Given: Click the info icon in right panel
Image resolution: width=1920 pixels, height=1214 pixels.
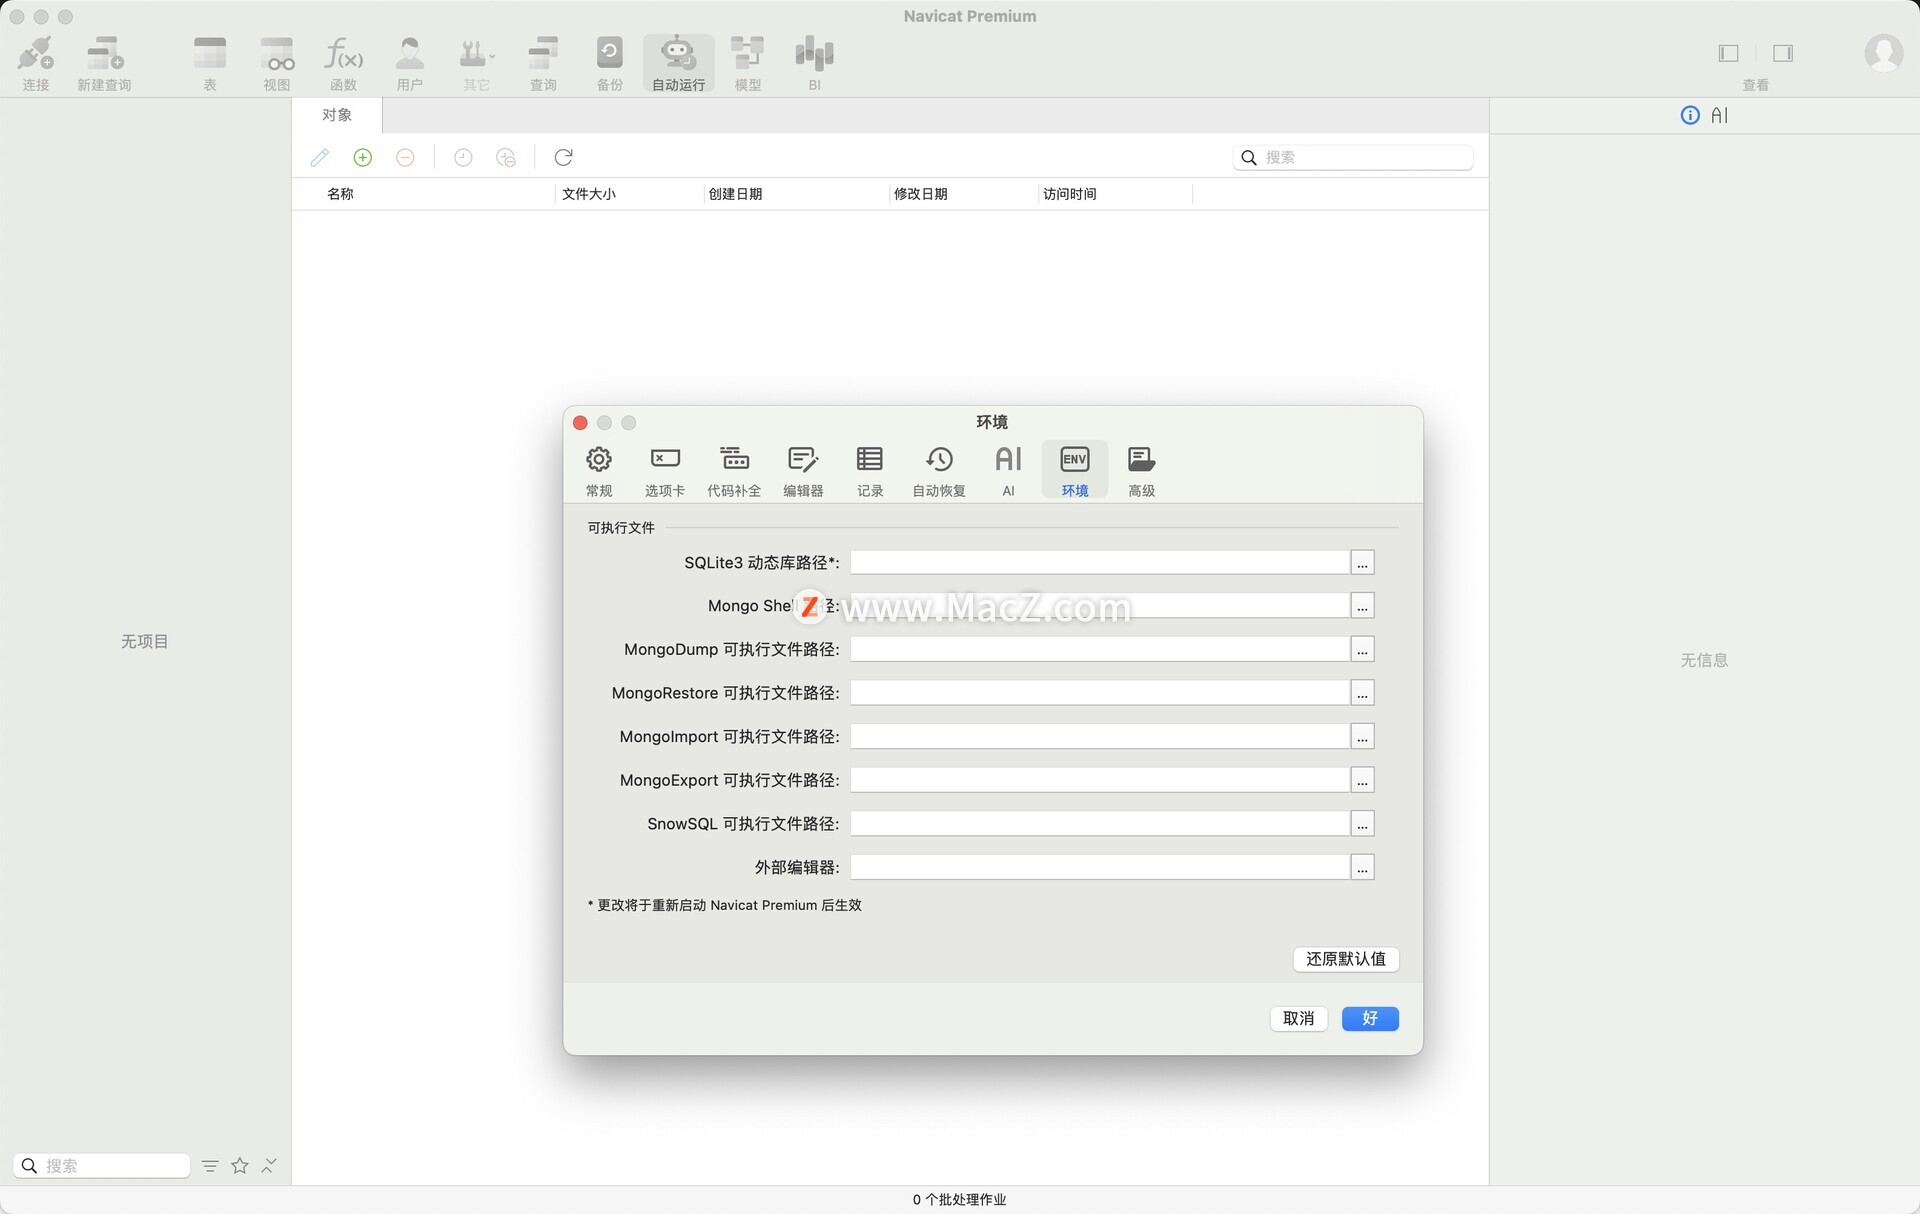Looking at the screenshot, I should (1690, 115).
